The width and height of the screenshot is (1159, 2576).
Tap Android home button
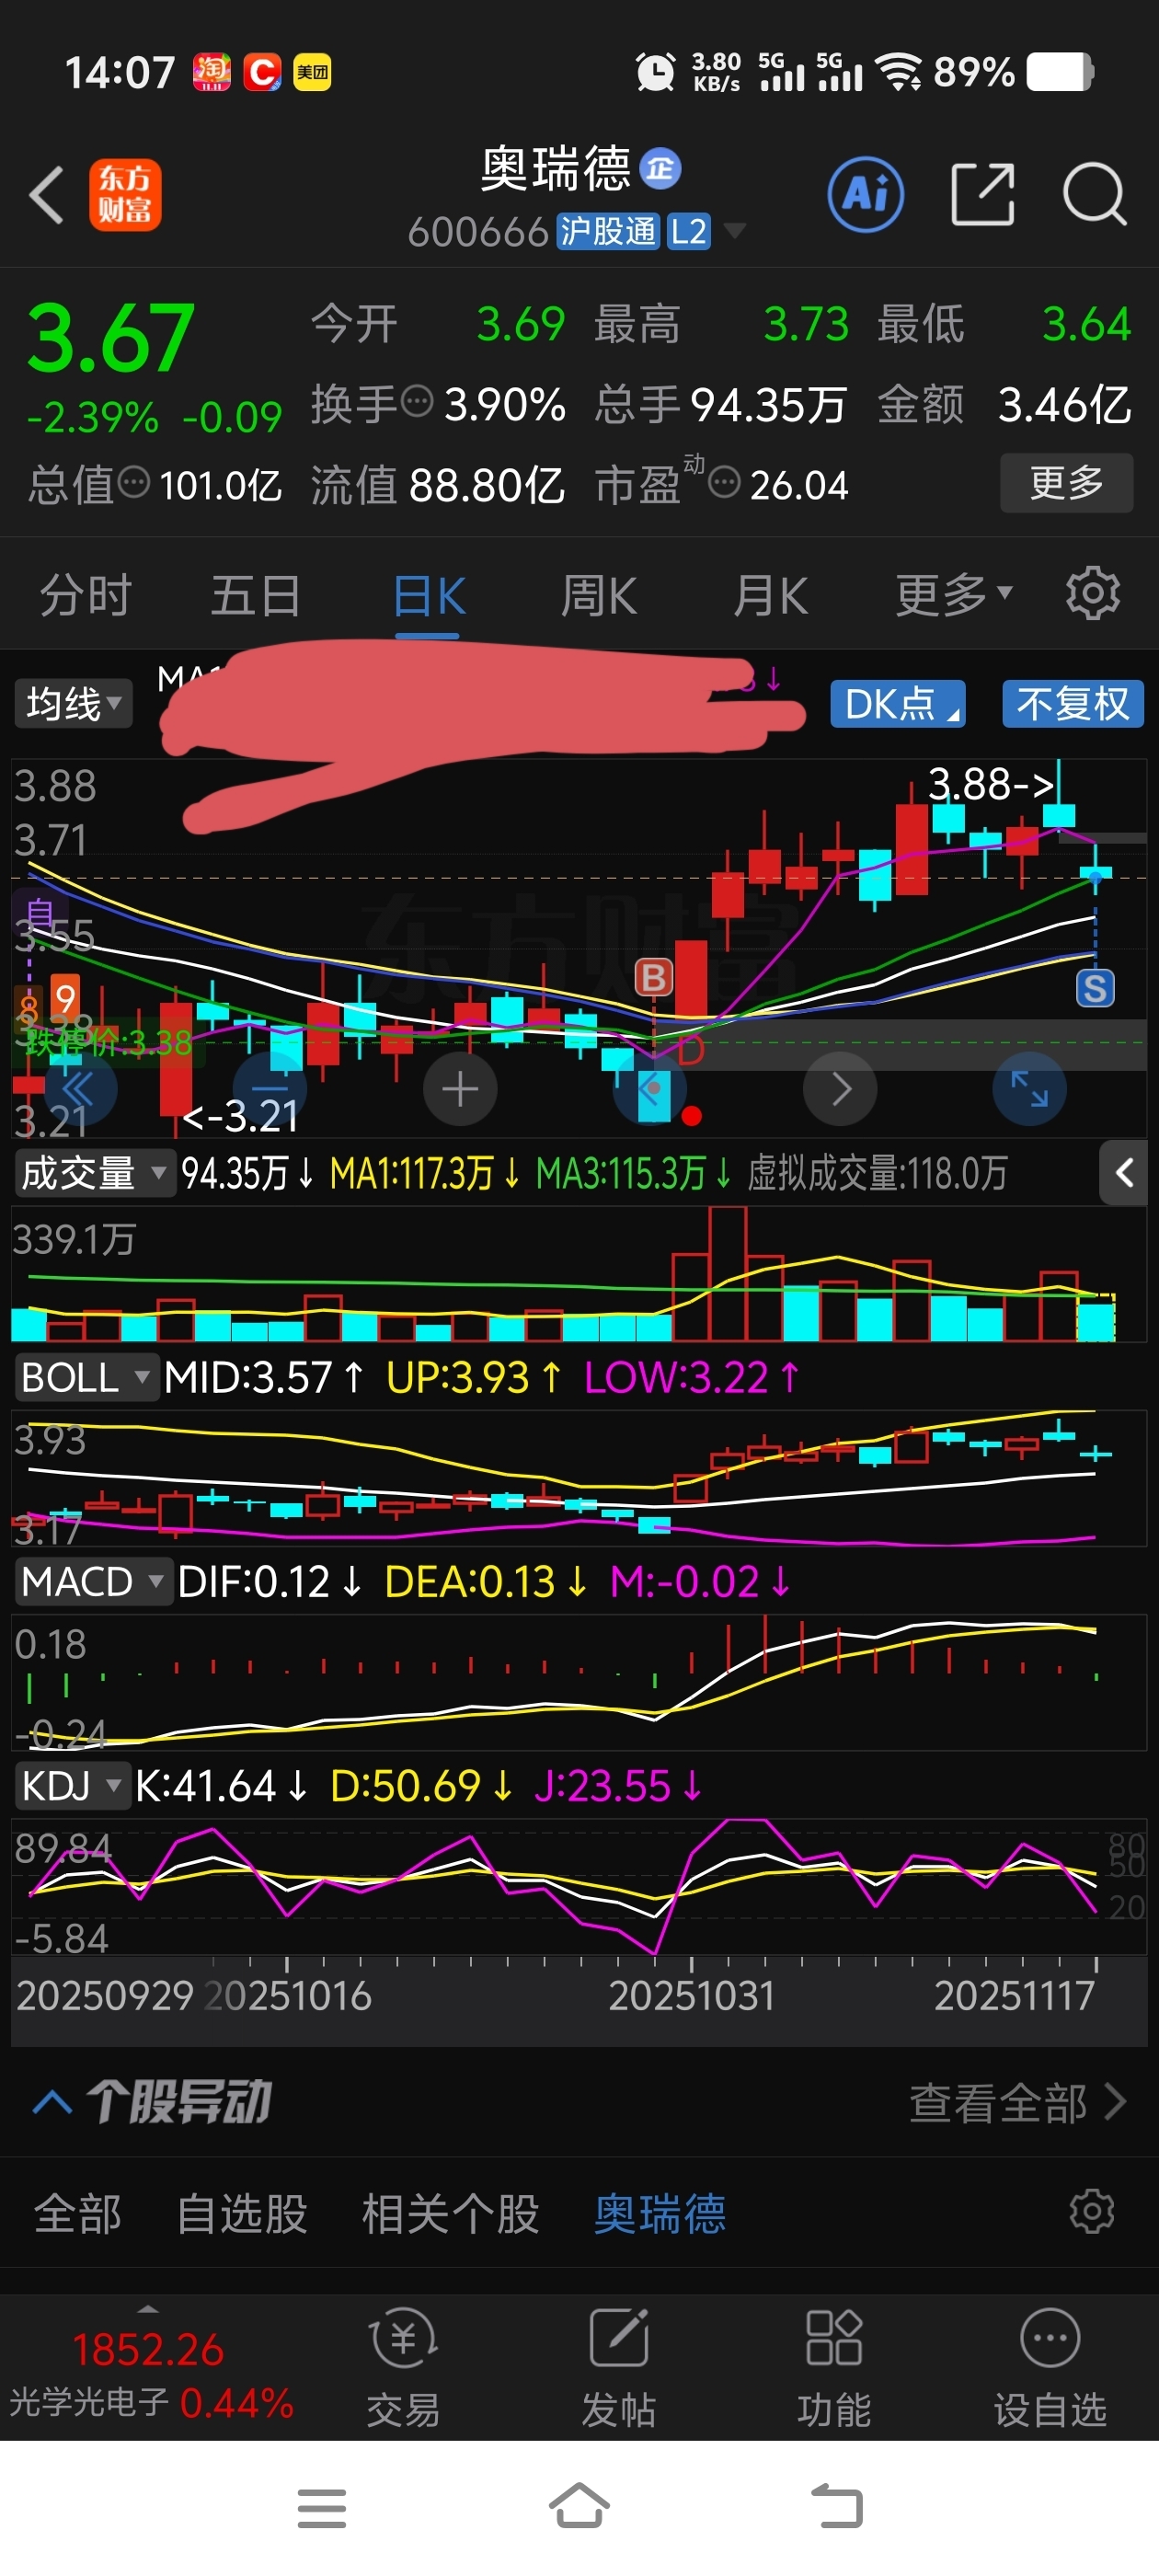(x=579, y=2506)
